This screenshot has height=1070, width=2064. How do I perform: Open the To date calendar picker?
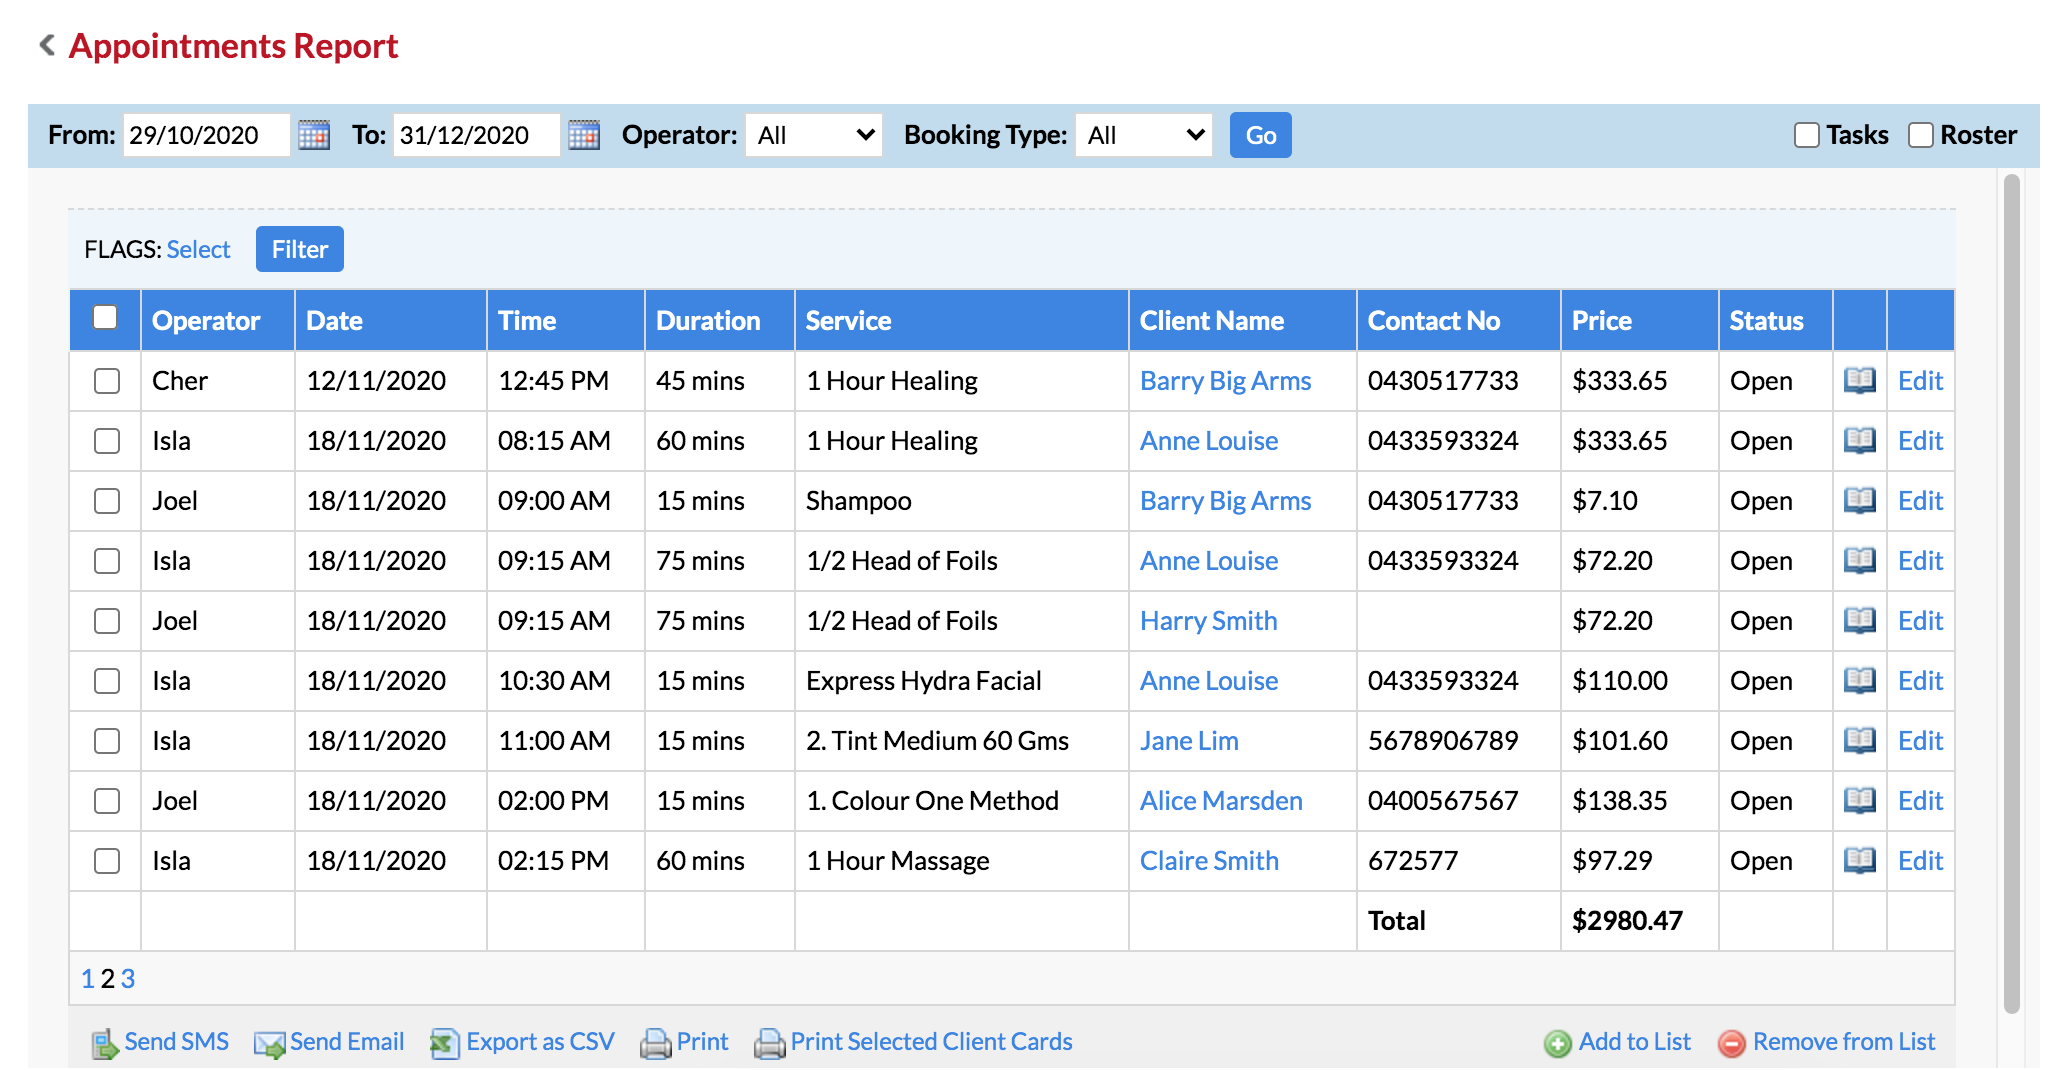tap(584, 135)
